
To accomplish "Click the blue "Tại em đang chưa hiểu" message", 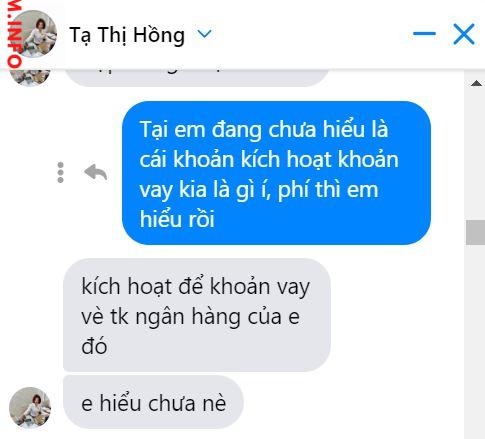I will (x=276, y=173).
